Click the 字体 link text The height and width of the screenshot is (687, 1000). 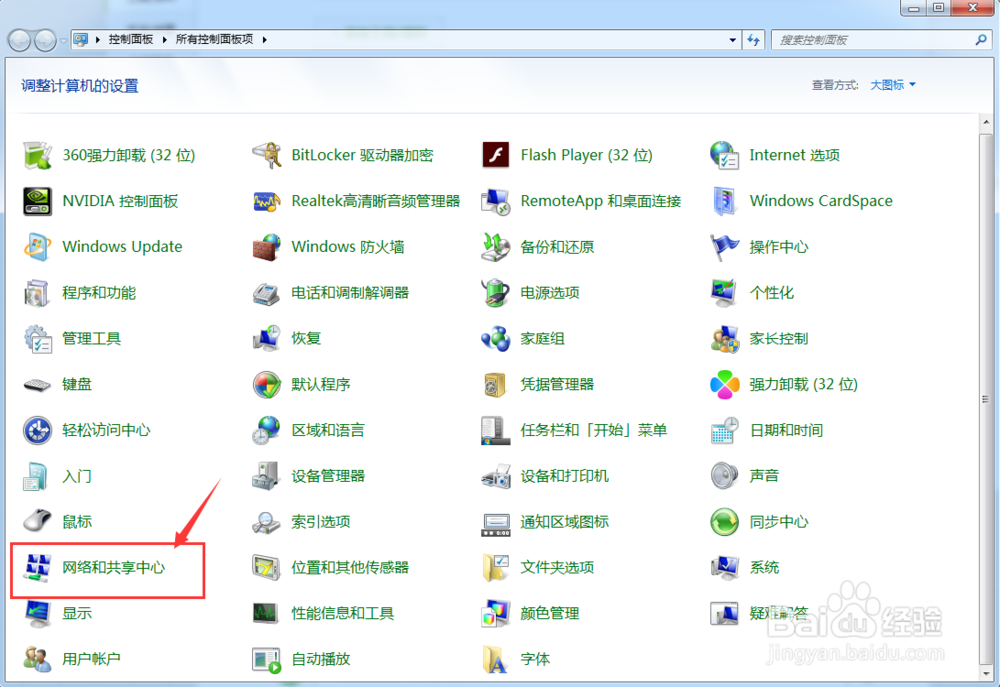535,659
